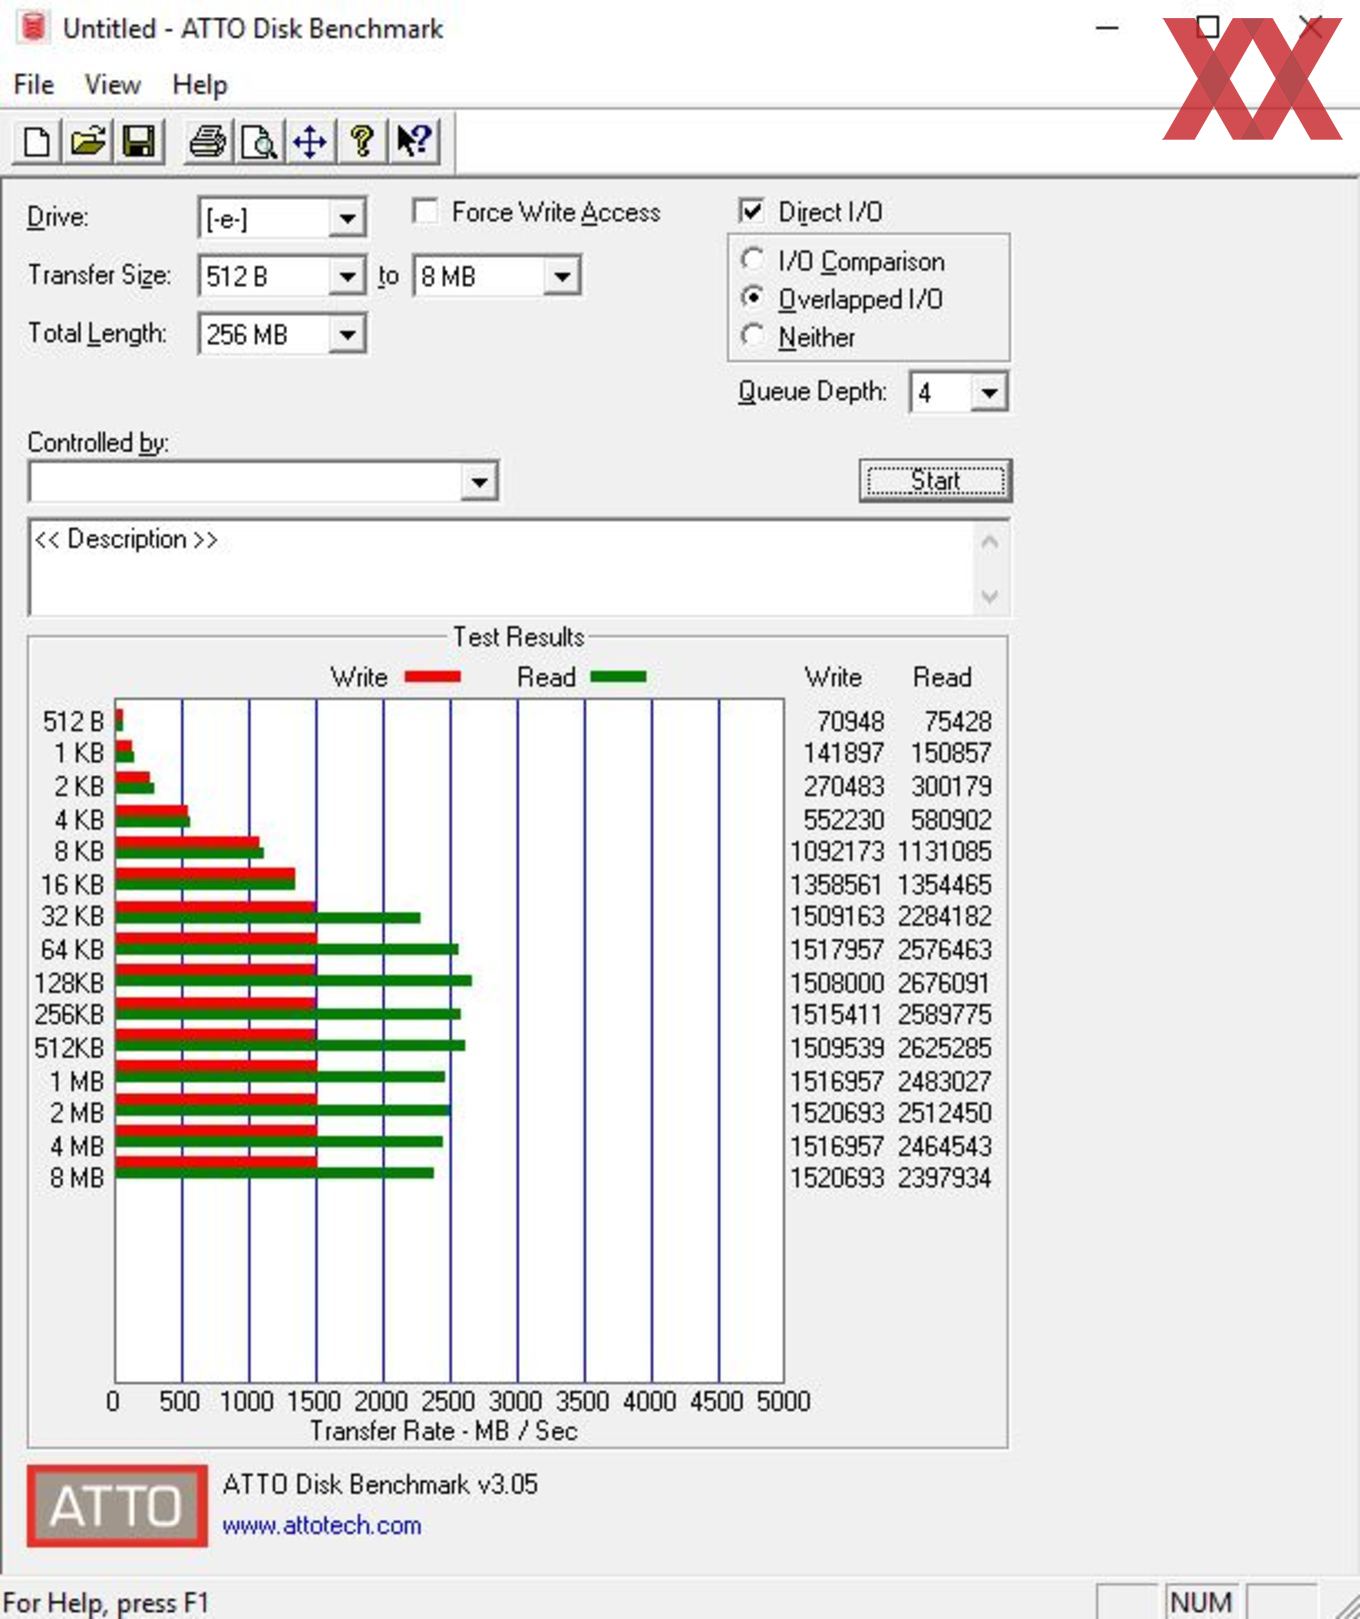Screen dimensions: 1360x1619
Task: Minimize the ATTO Disk Benchmark window
Action: (1107, 28)
